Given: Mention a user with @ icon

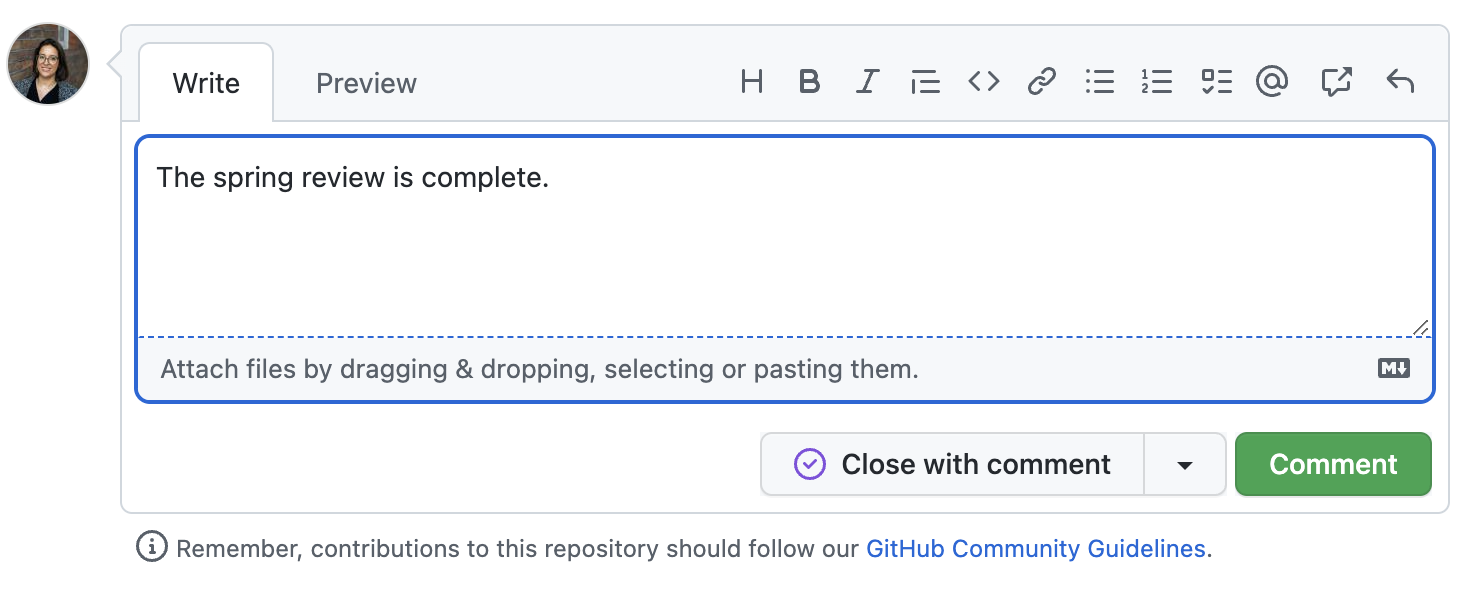Looking at the screenshot, I should click(1272, 82).
